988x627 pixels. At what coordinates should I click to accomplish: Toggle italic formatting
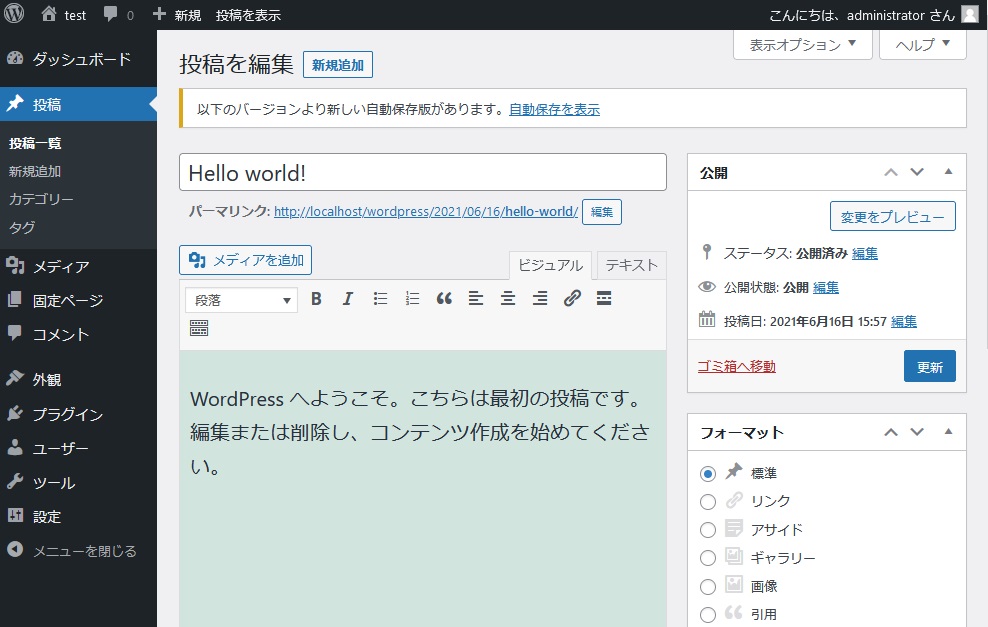(348, 299)
